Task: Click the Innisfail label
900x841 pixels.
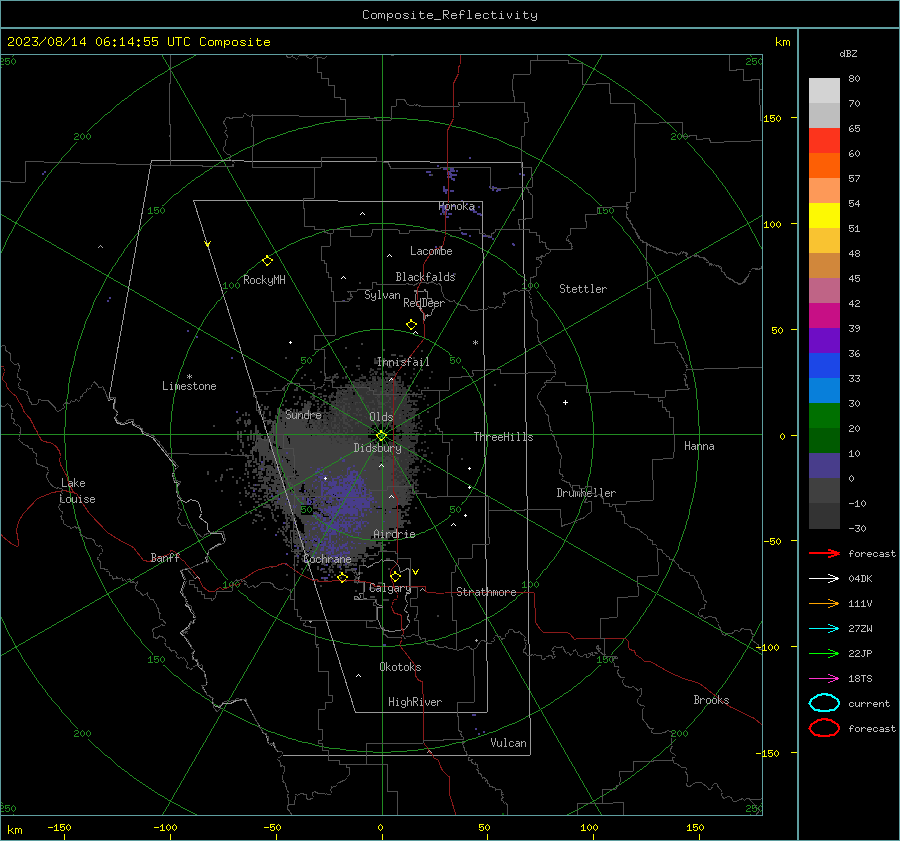Action: coord(403,362)
